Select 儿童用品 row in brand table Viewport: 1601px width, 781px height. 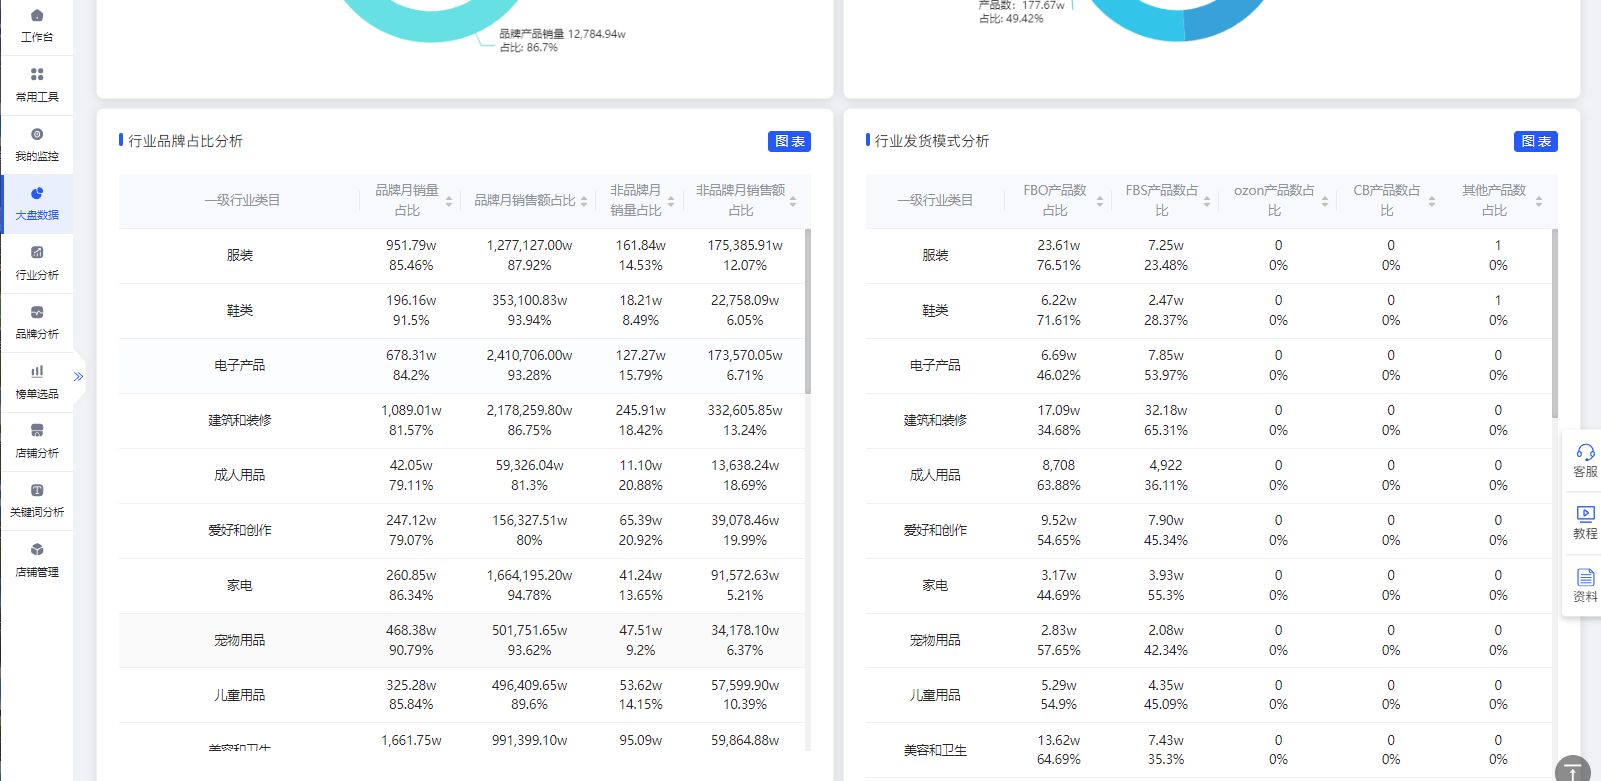pos(462,695)
